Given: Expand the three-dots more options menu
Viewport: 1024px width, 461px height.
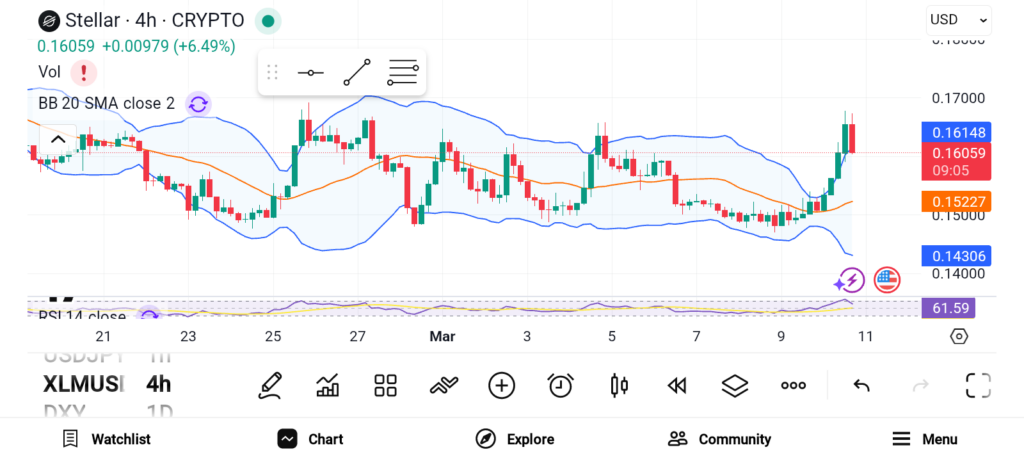Looking at the screenshot, I should click(794, 385).
